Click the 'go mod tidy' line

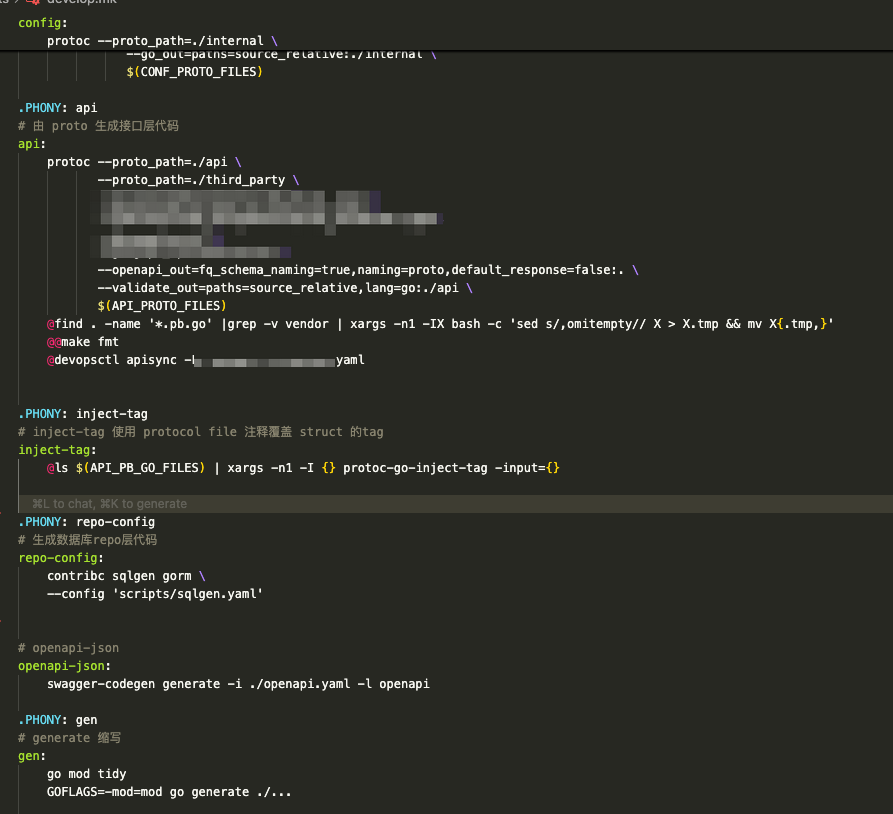[87, 774]
